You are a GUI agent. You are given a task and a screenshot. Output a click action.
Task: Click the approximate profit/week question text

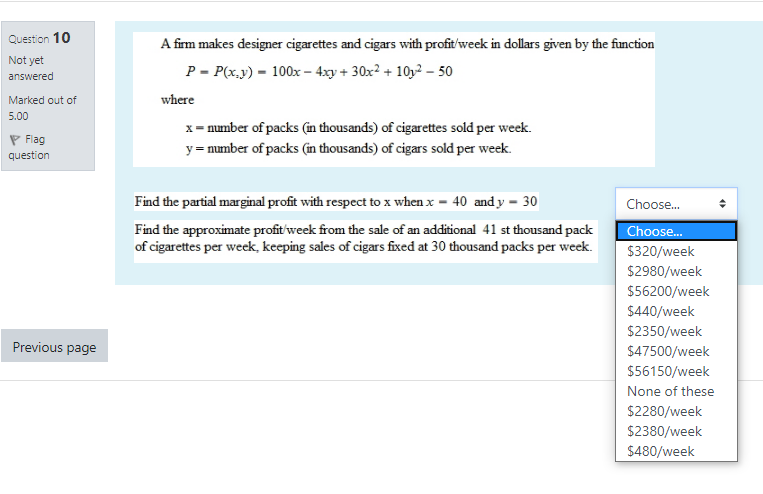coord(364,238)
